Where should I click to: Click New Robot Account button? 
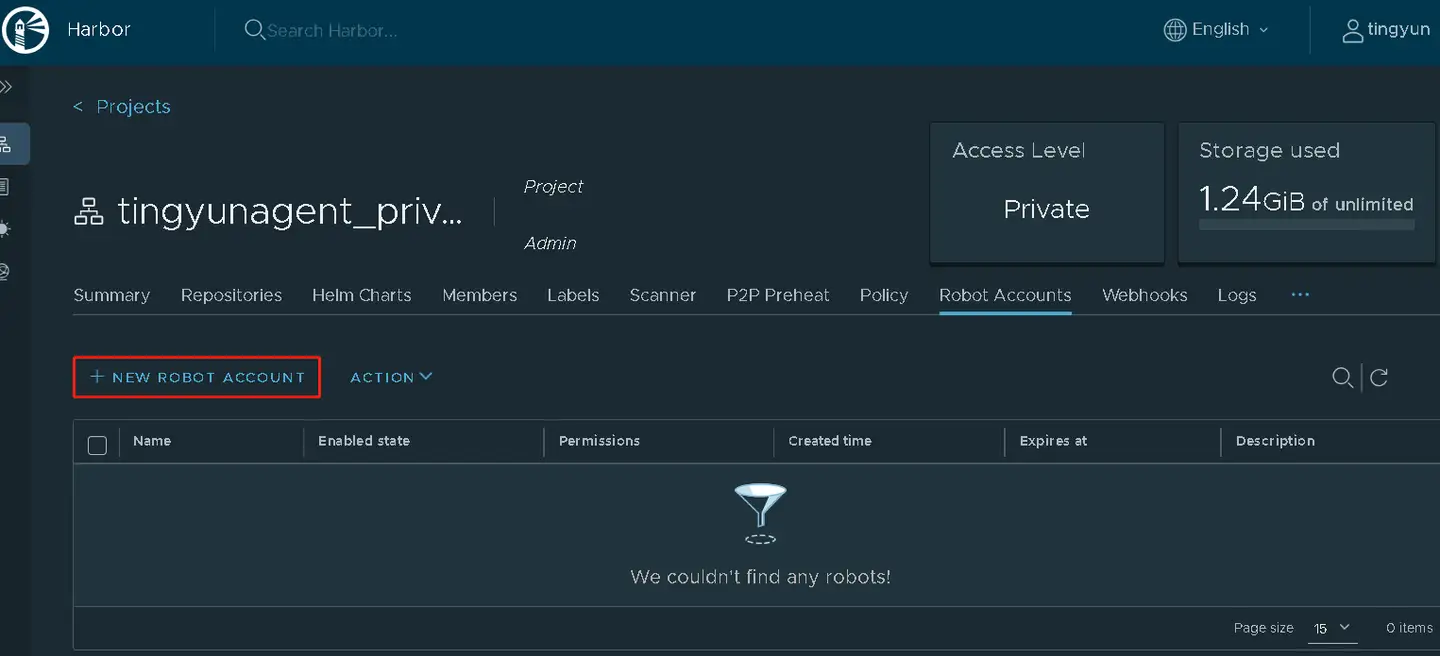[x=197, y=377]
